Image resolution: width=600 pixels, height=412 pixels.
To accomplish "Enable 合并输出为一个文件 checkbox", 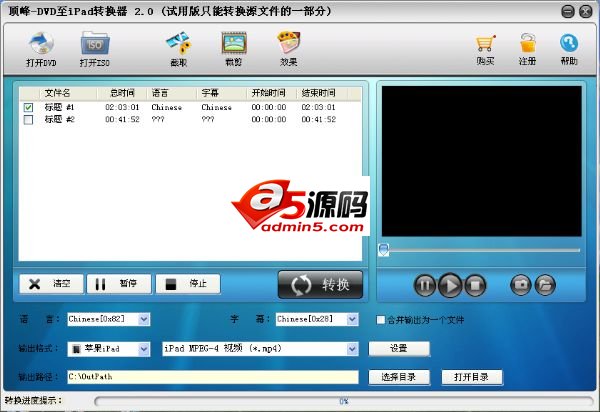I will pos(380,320).
